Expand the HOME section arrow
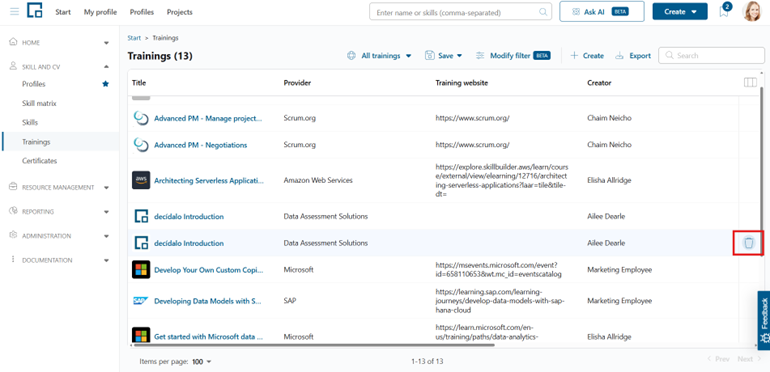The image size is (770, 372). [x=107, y=43]
